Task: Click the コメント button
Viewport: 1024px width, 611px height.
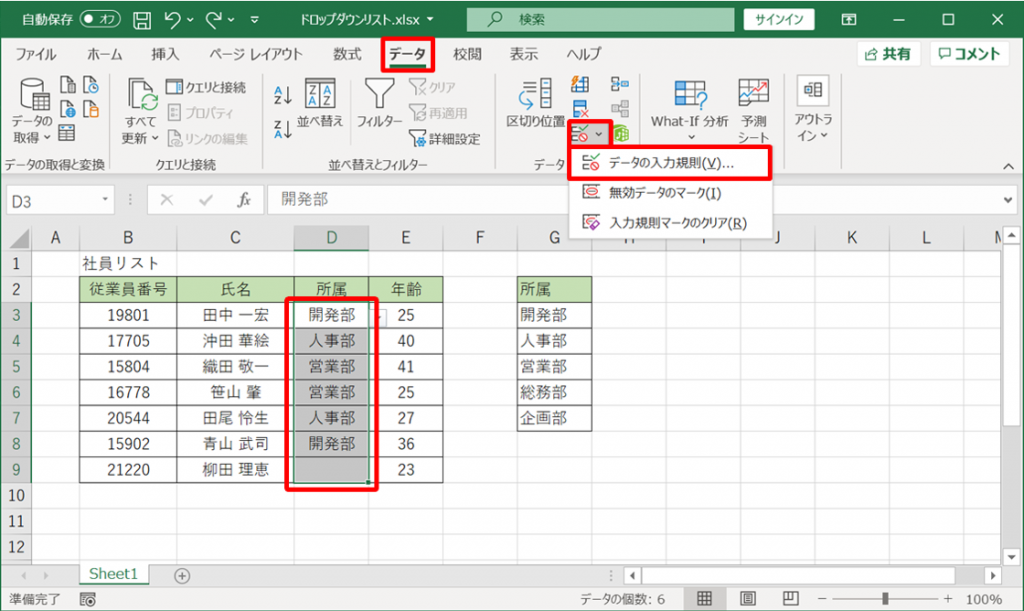Action: tap(969, 54)
